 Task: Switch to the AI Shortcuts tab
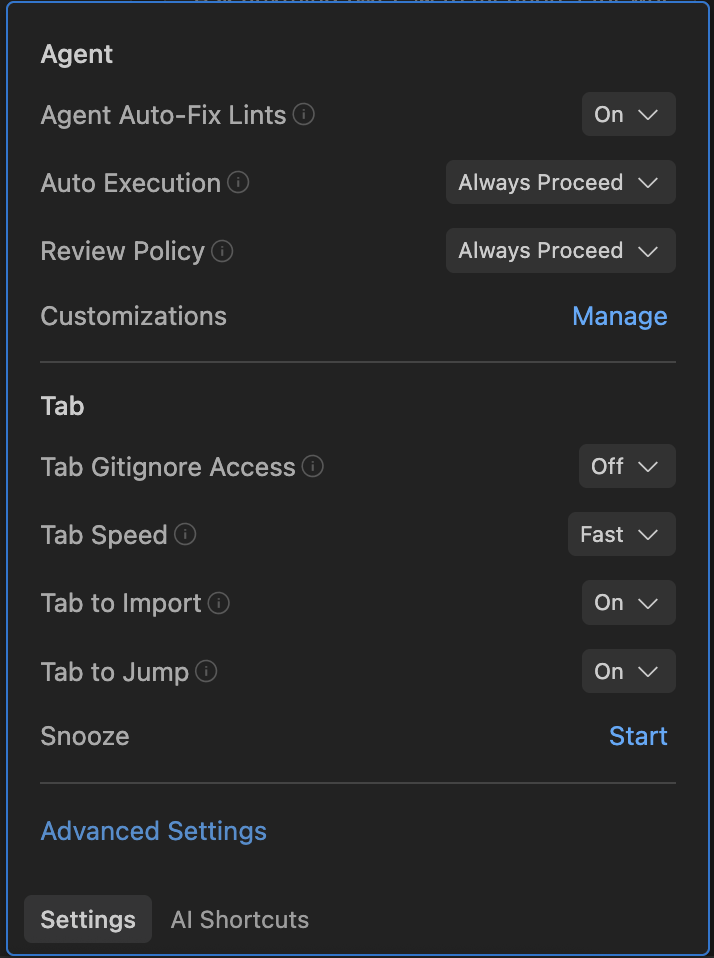[239, 919]
